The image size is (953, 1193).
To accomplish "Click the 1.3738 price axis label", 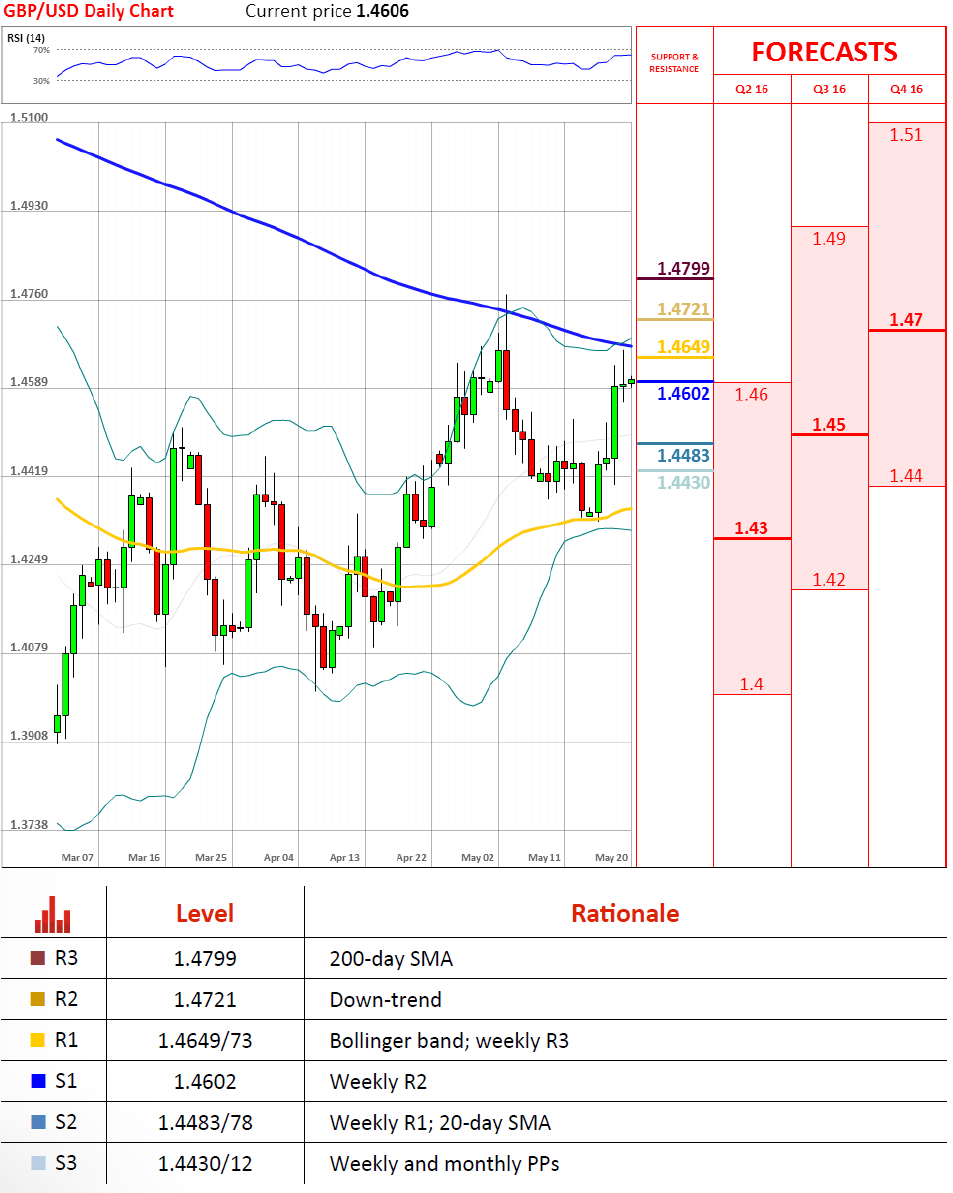I will (x=29, y=825).
